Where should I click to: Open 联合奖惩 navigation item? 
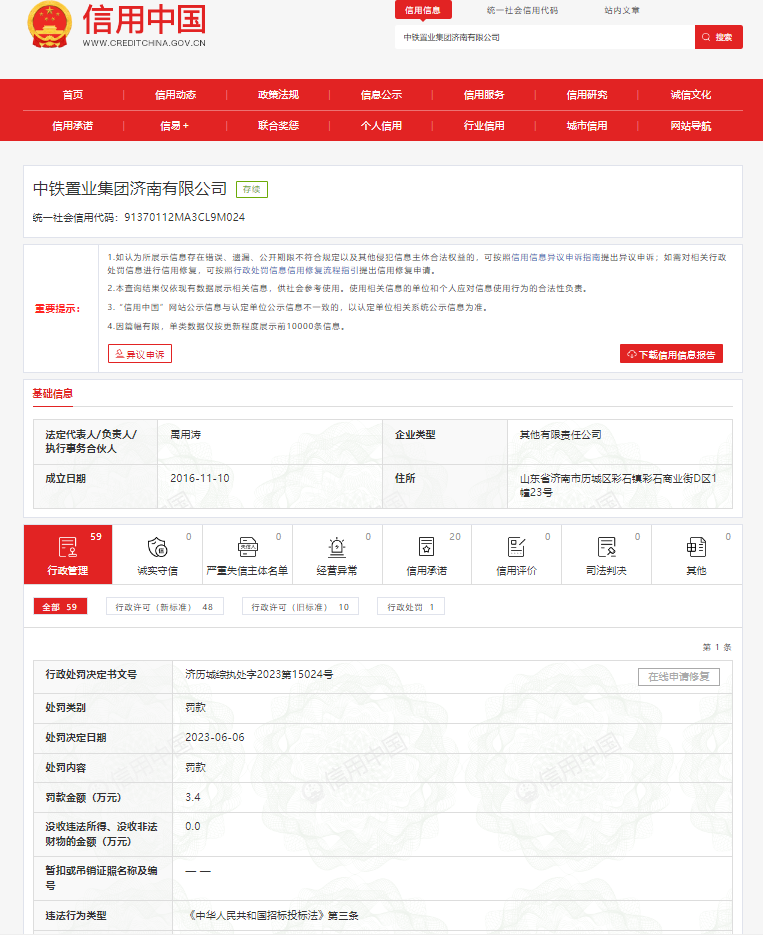(278, 126)
